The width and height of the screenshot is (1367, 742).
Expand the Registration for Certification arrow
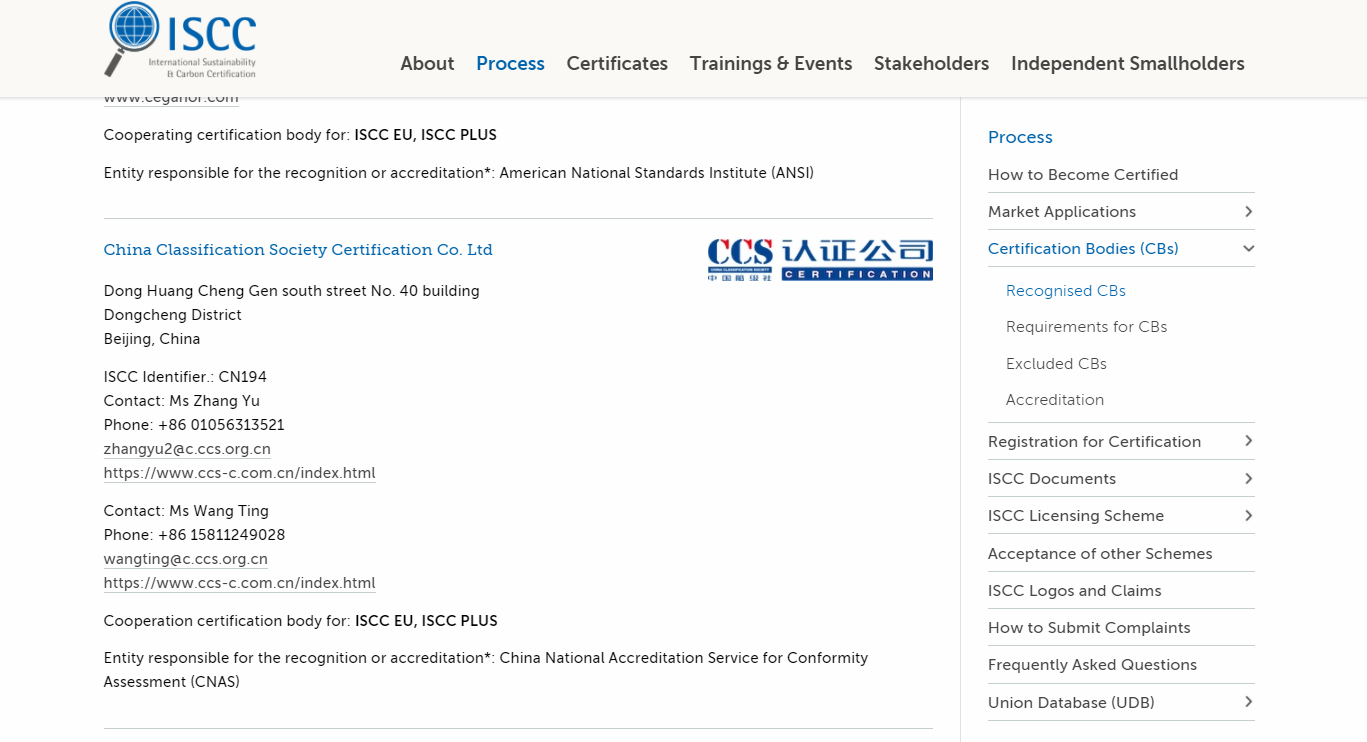(1248, 442)
